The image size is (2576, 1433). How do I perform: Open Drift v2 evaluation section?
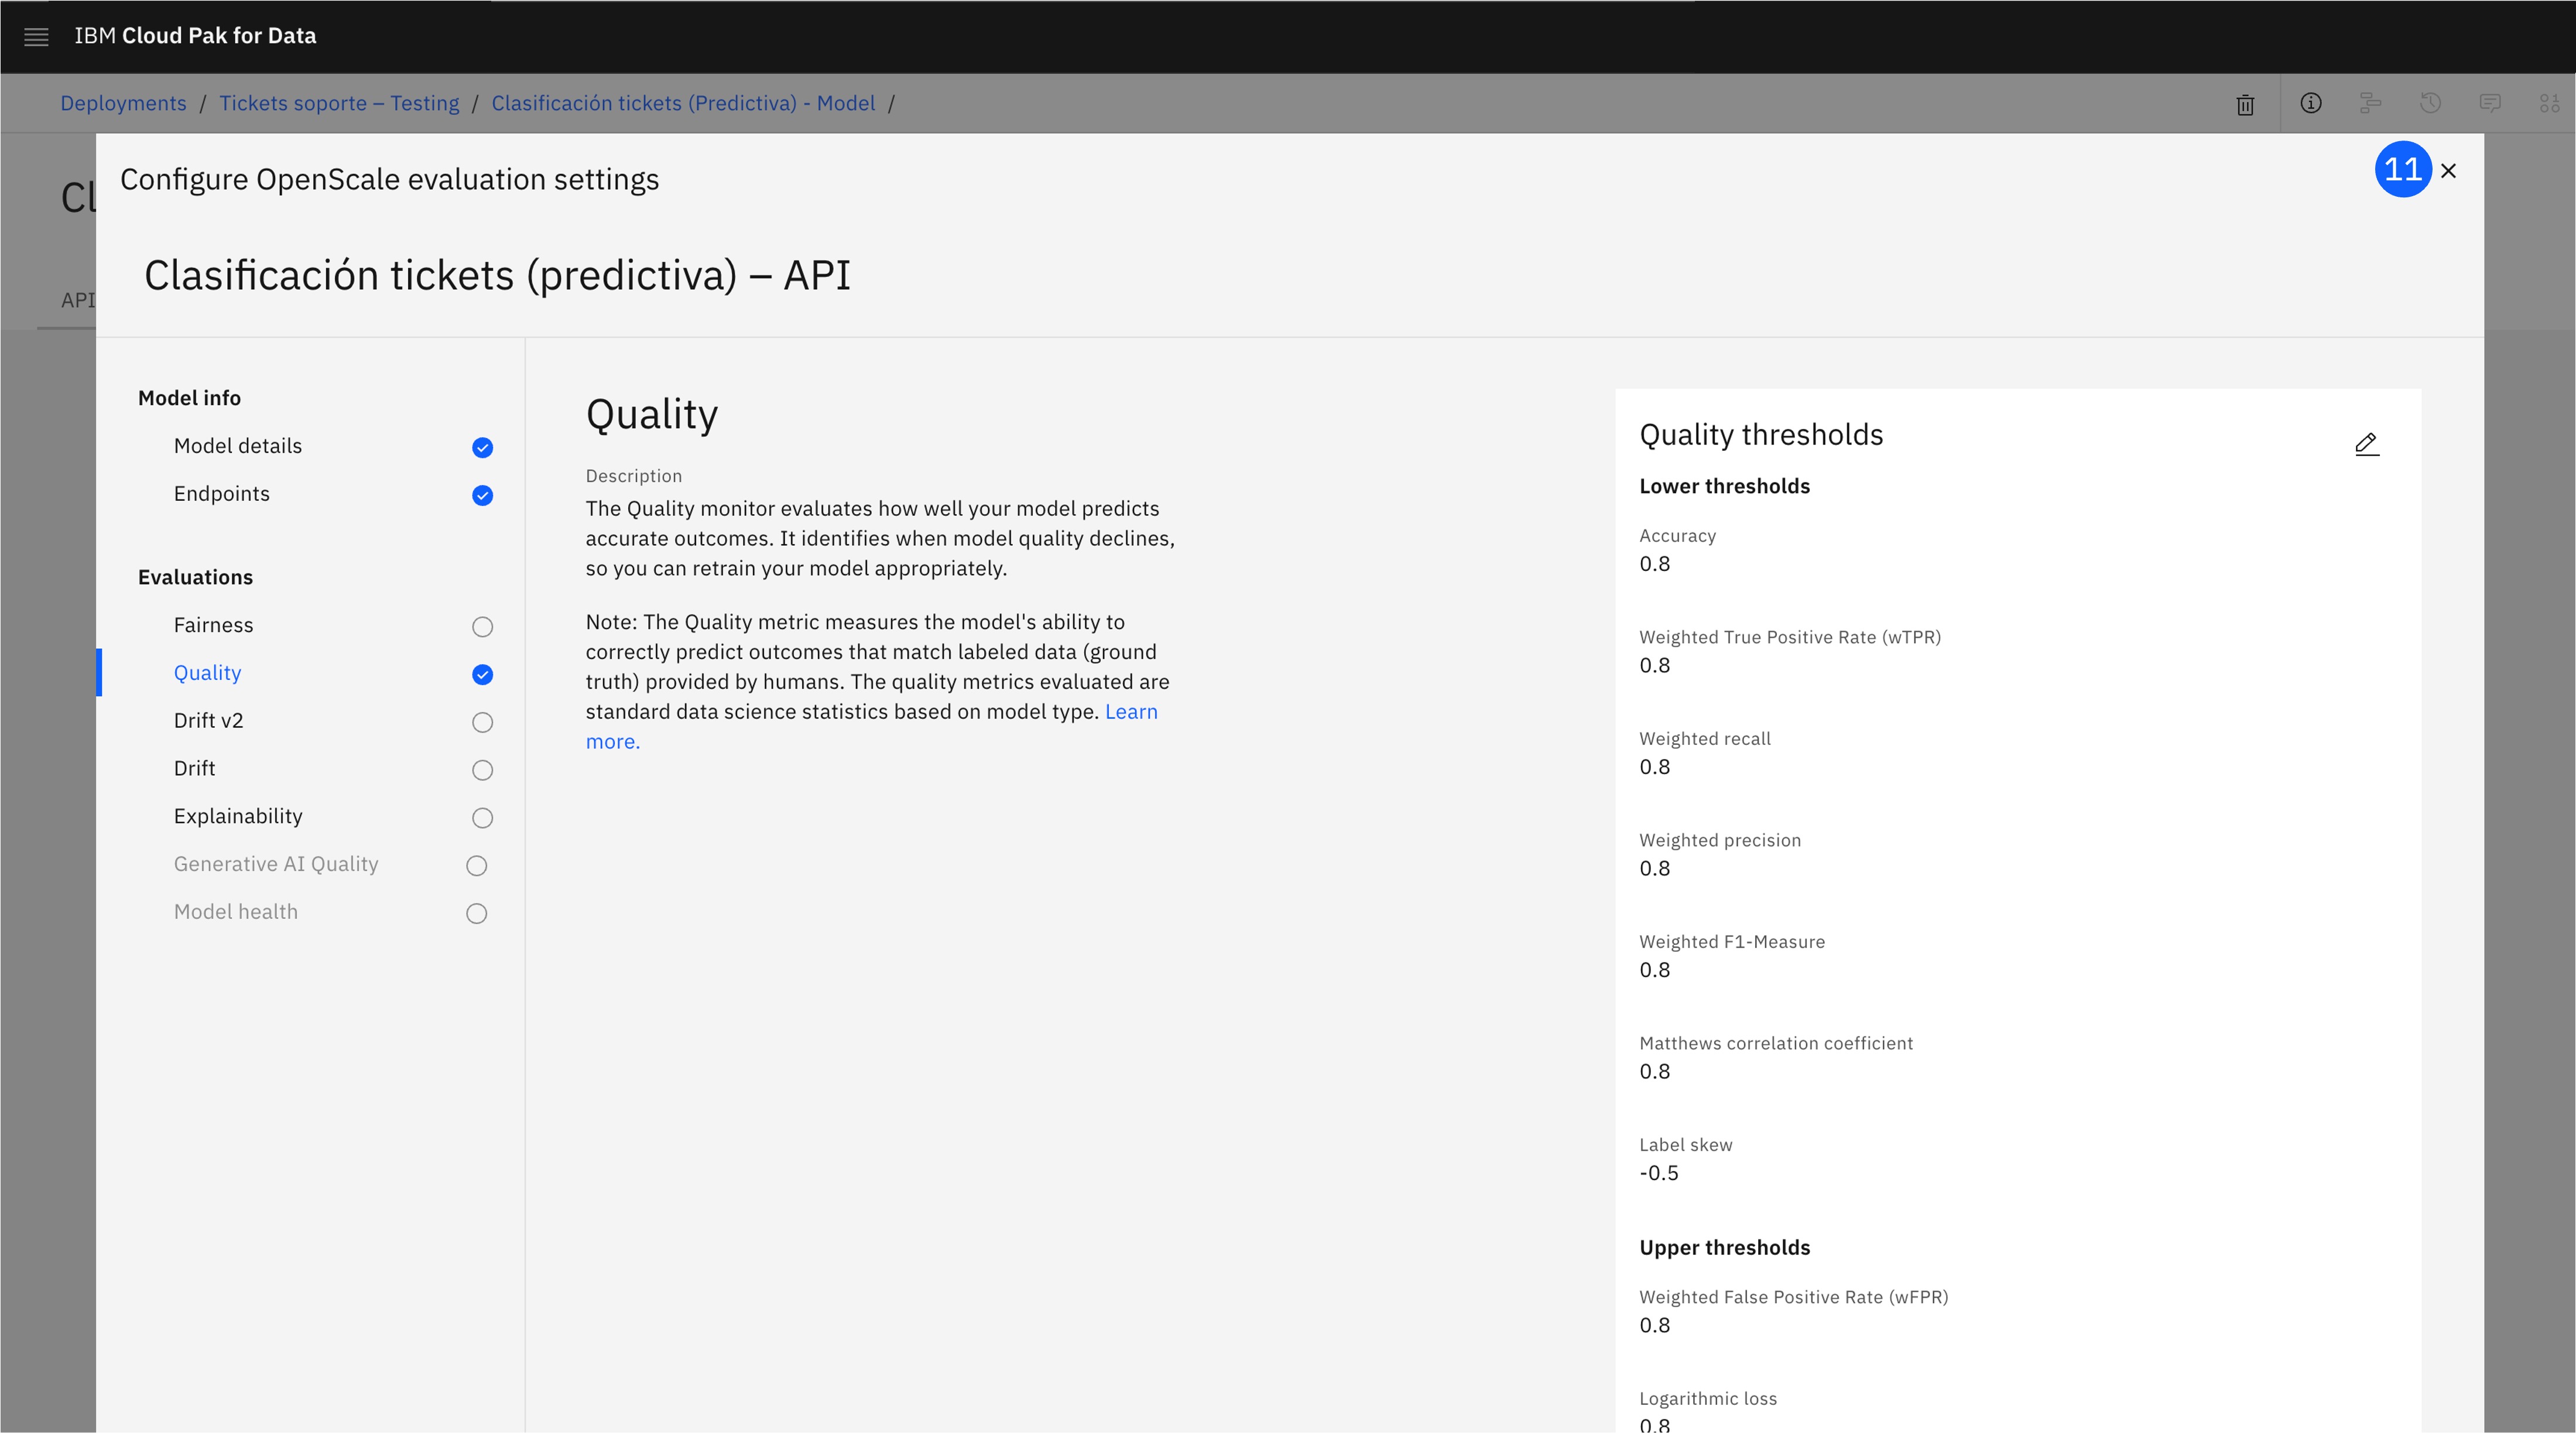point(208,721)
